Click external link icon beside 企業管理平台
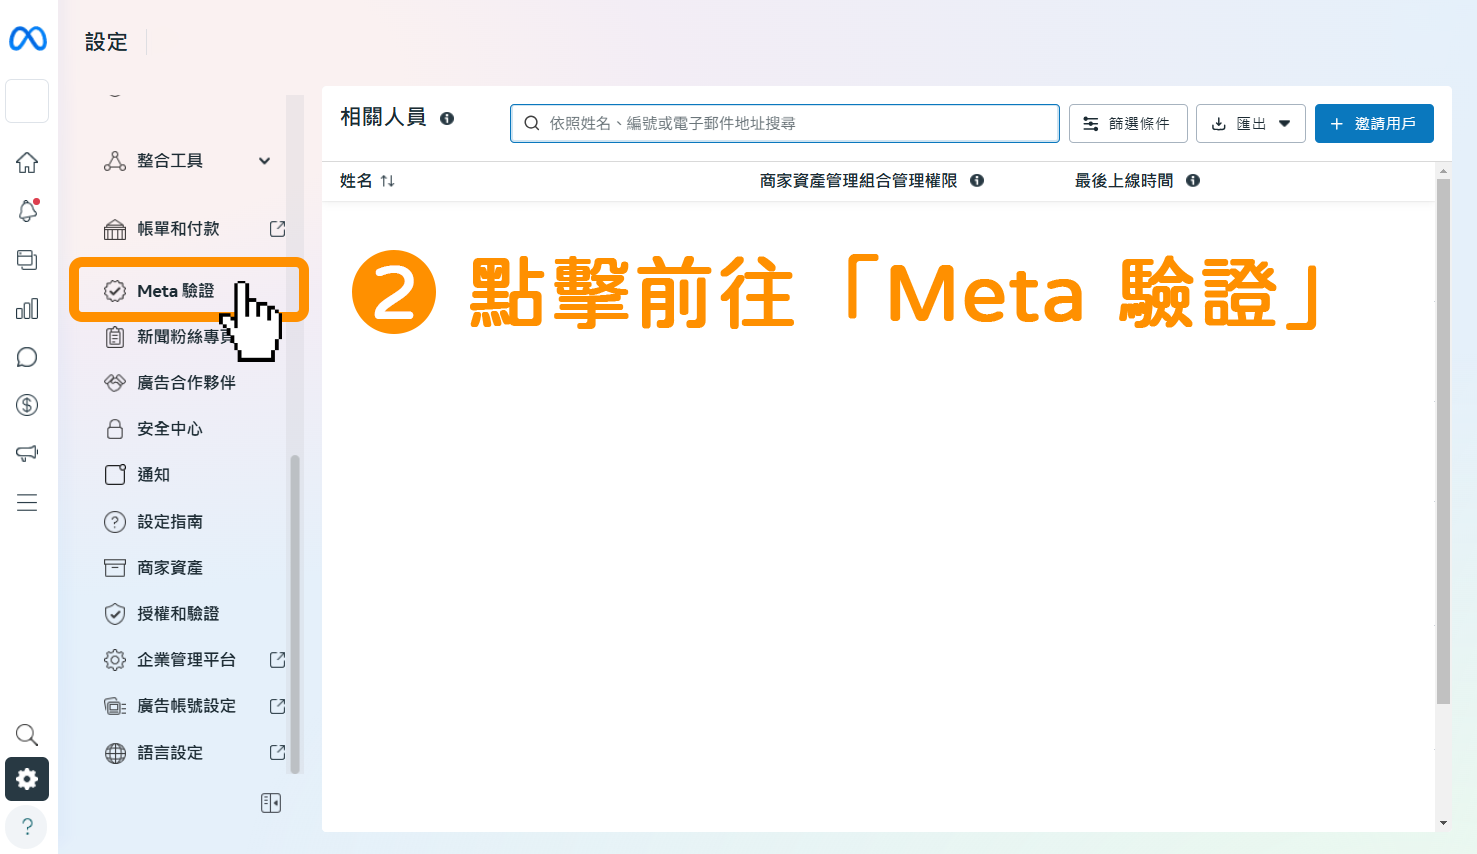Viewport: 1477px width, 854px height. pyautogui.click(x=278, y=660)
